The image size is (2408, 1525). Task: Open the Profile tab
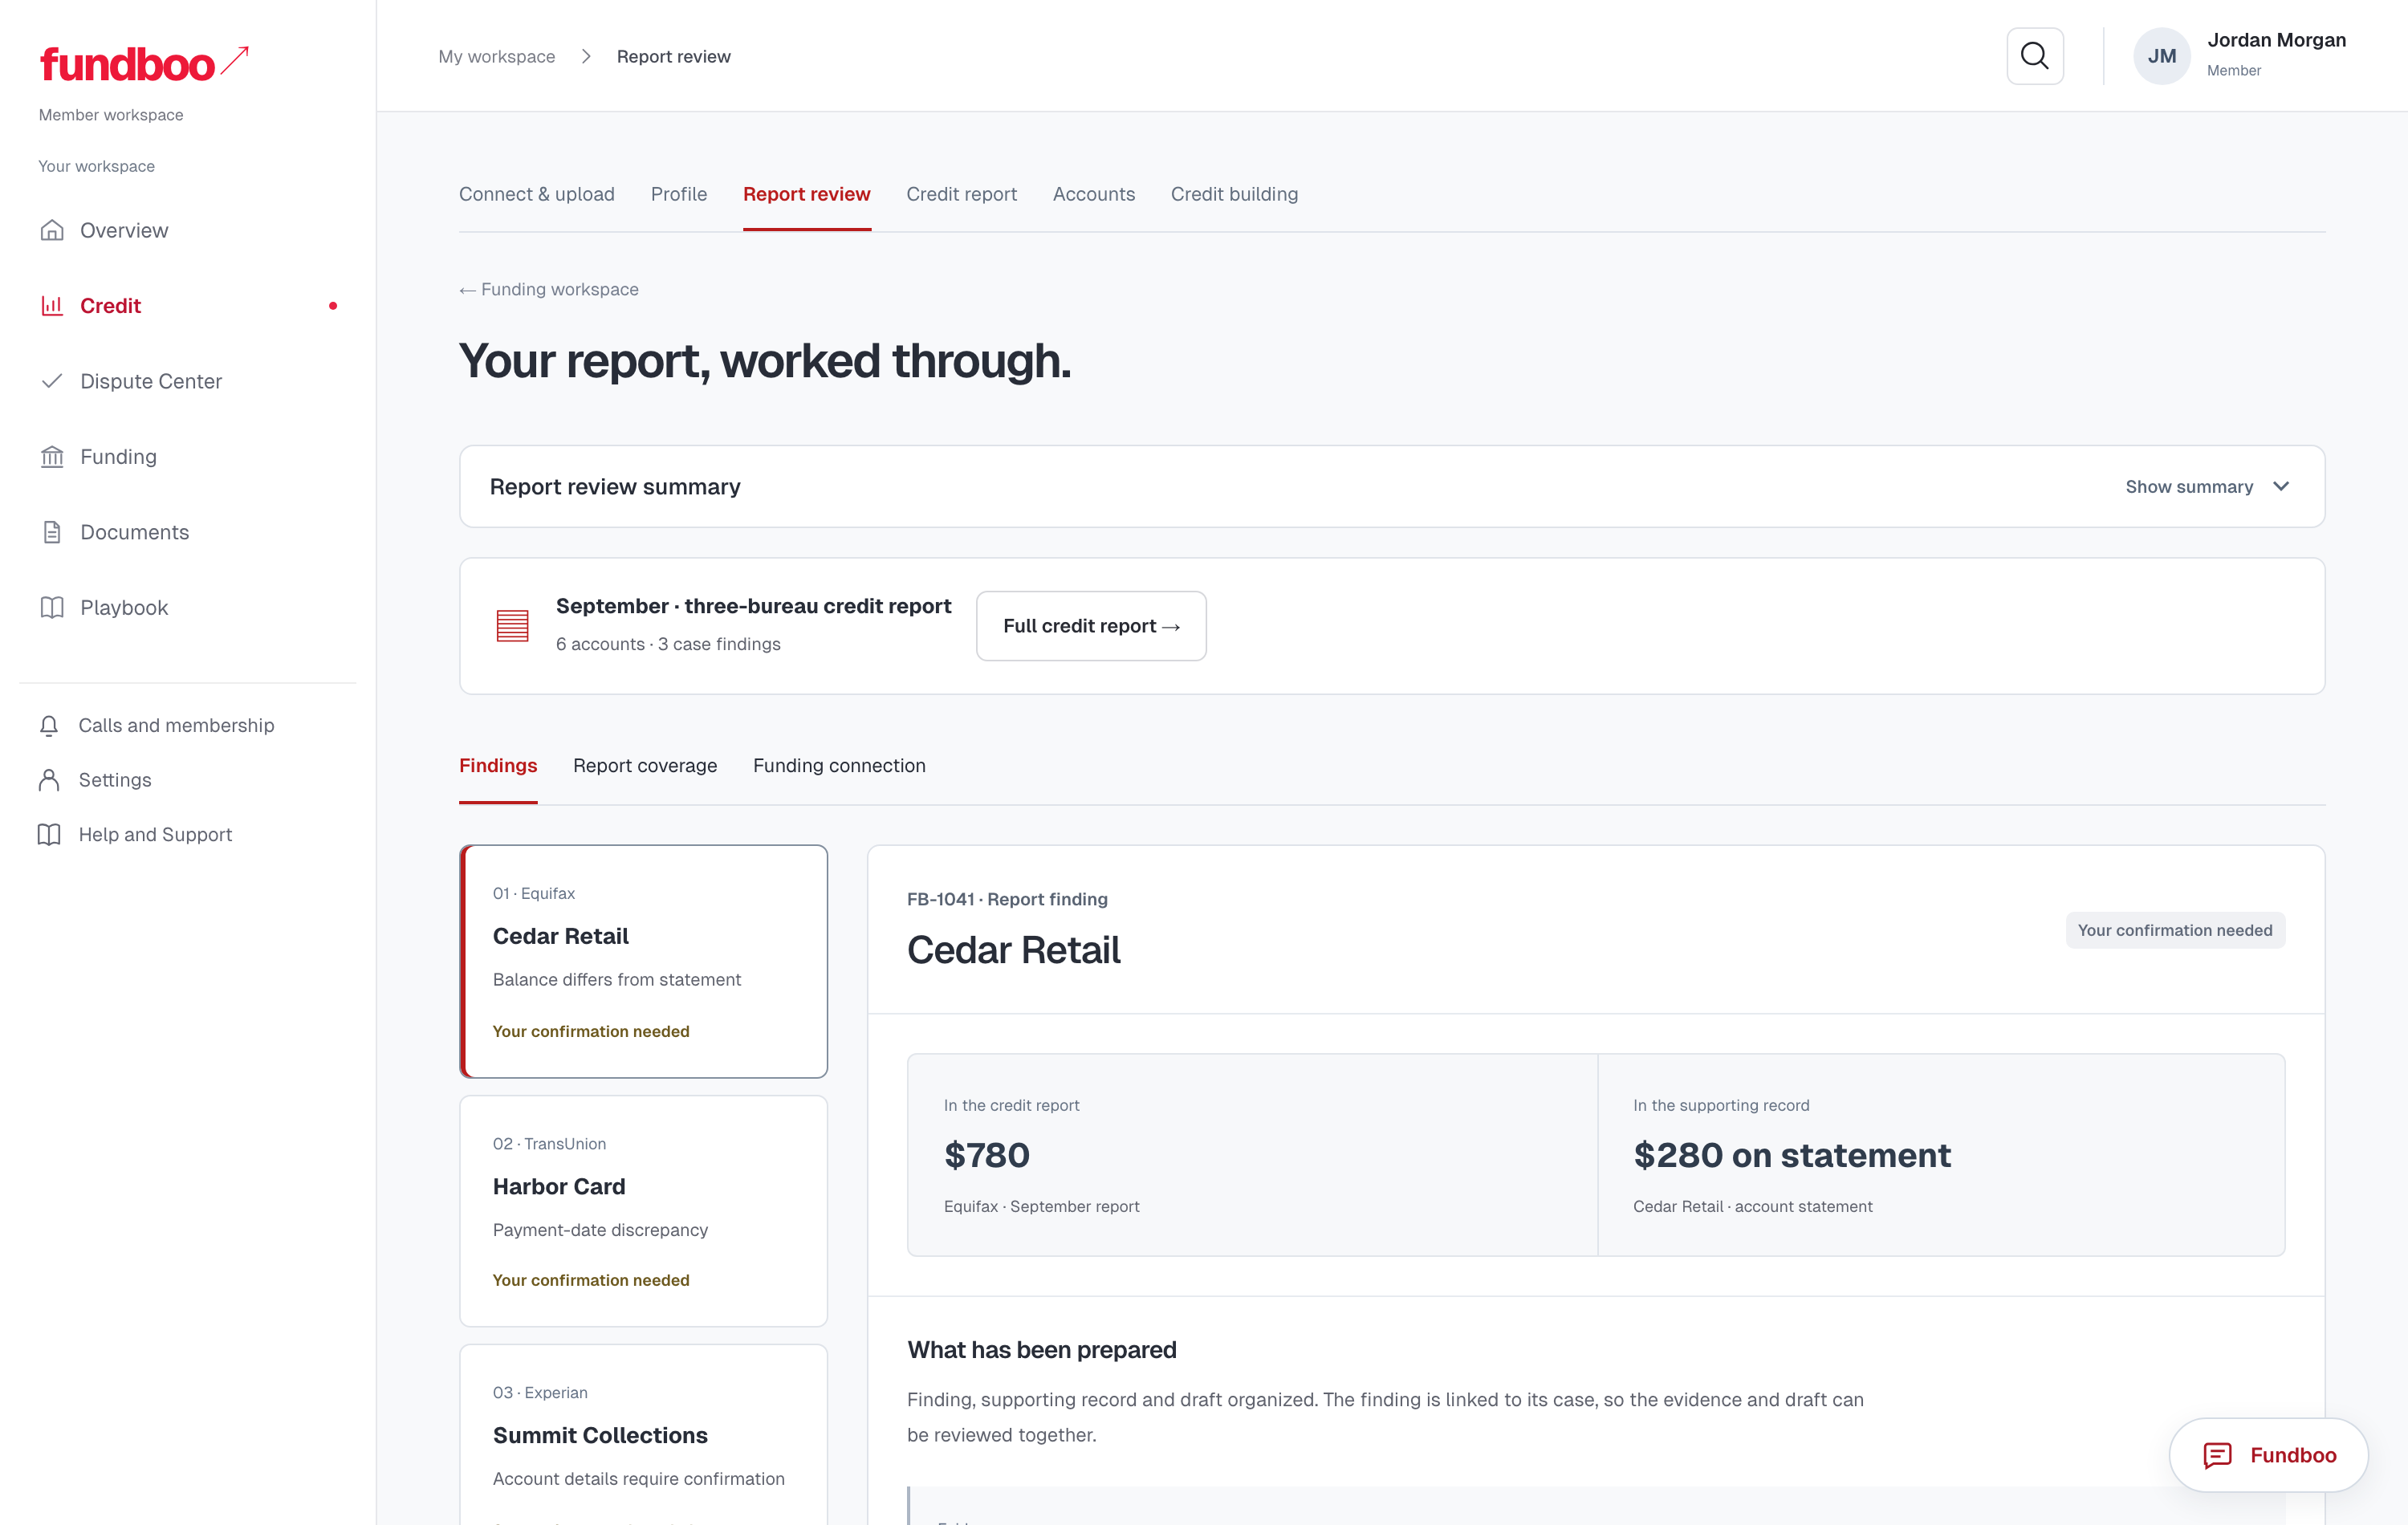point(679,194)
